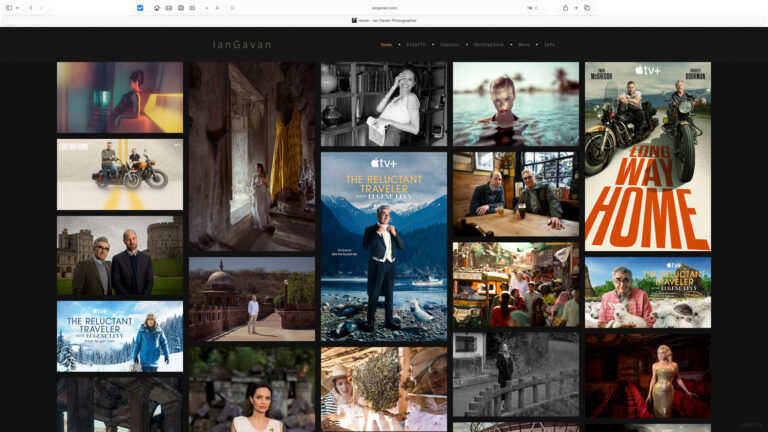Show the tab overview icon
The image size is (768, 432).
(x=587, y=8)
